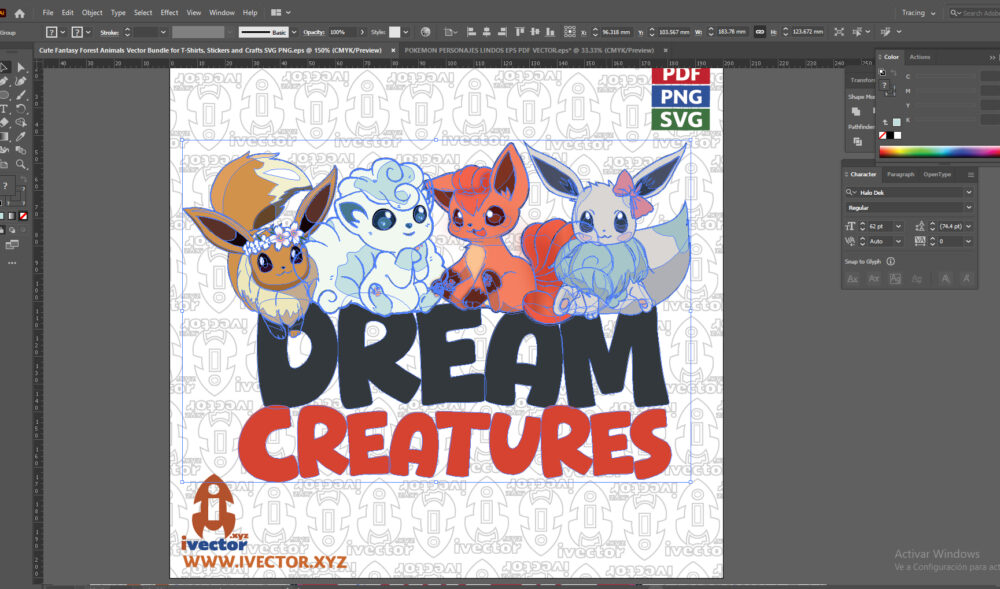The width and height of the screenshot is (1000, 589).
Task: Click the Recolor Artwork globe icon
Action: (x=425, y=32)
